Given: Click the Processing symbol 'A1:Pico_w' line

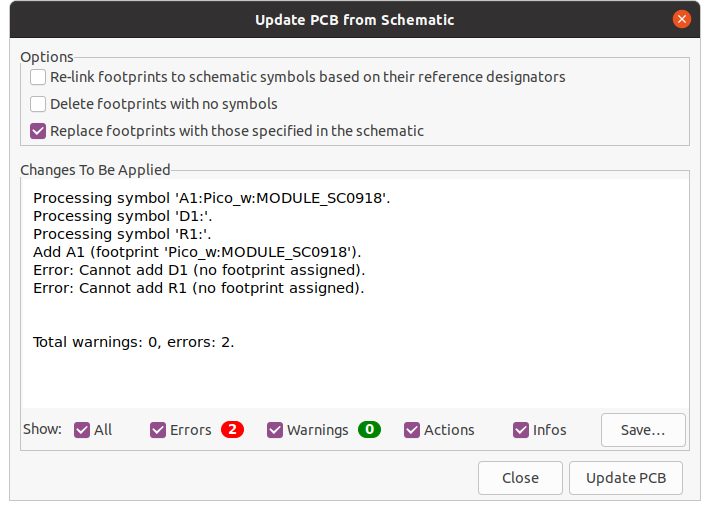Looking at the screenshot, I should coord(211,198).
